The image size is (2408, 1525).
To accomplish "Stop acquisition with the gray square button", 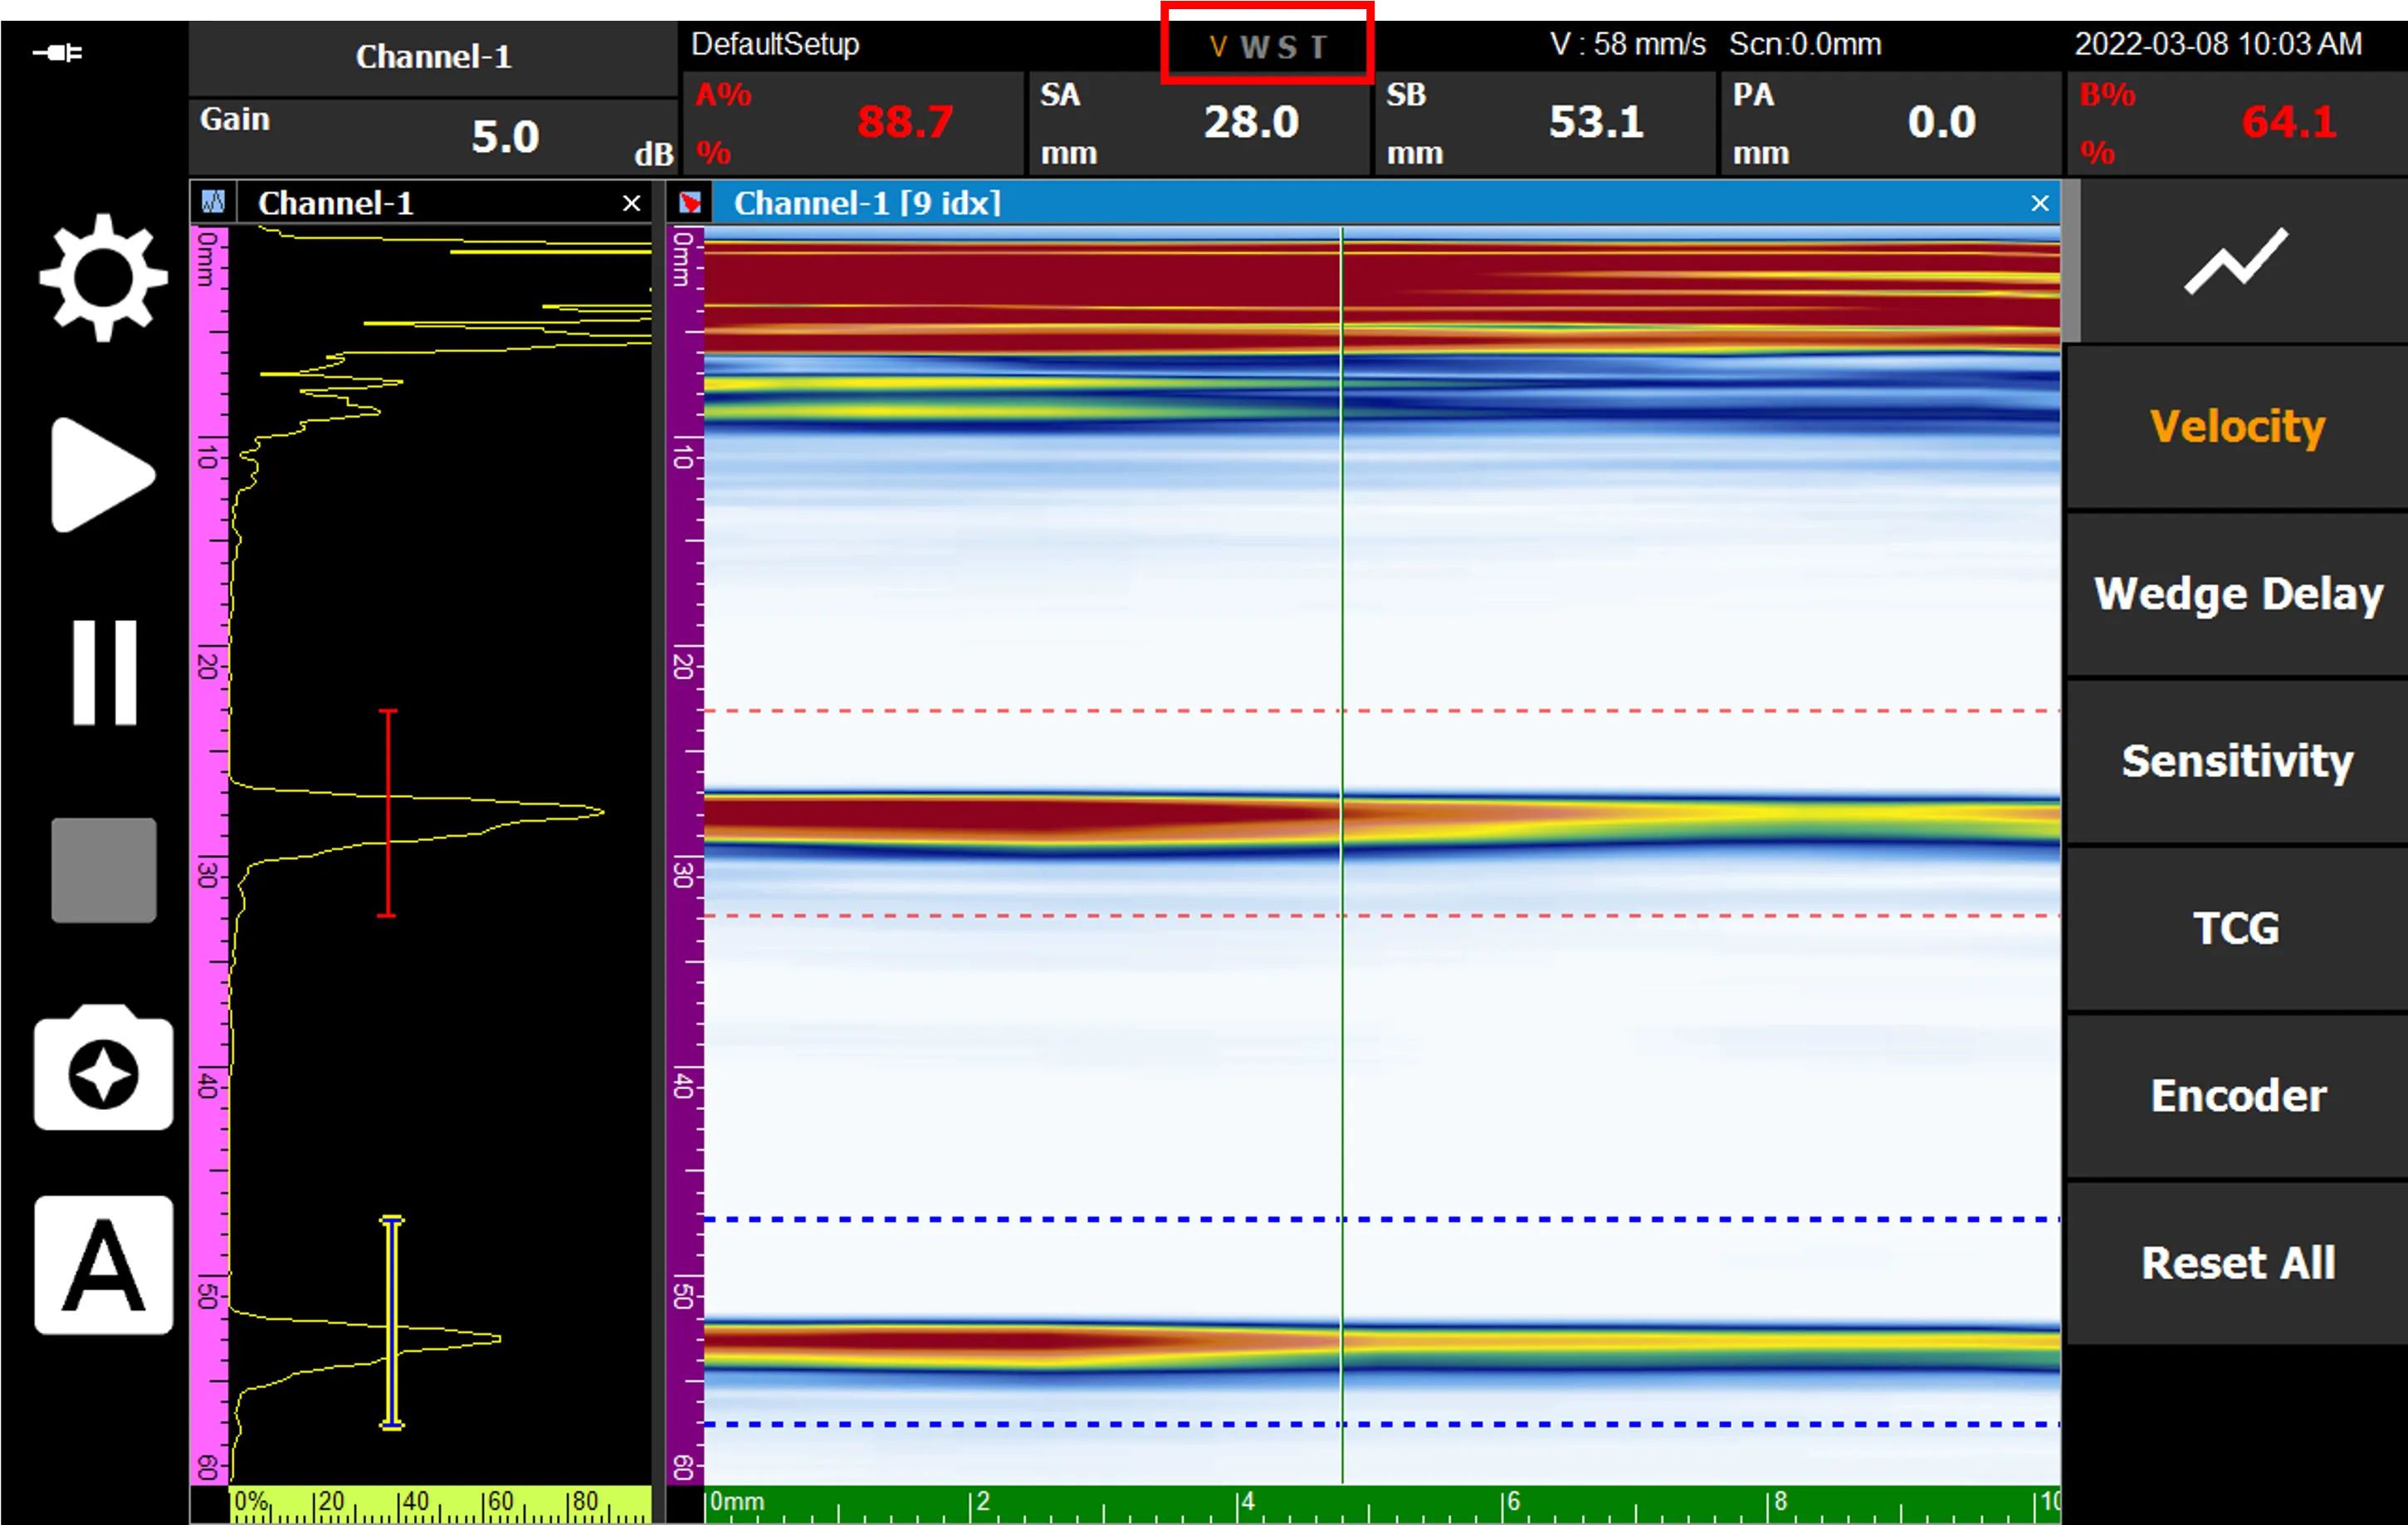I will click(x=104, y=870).
